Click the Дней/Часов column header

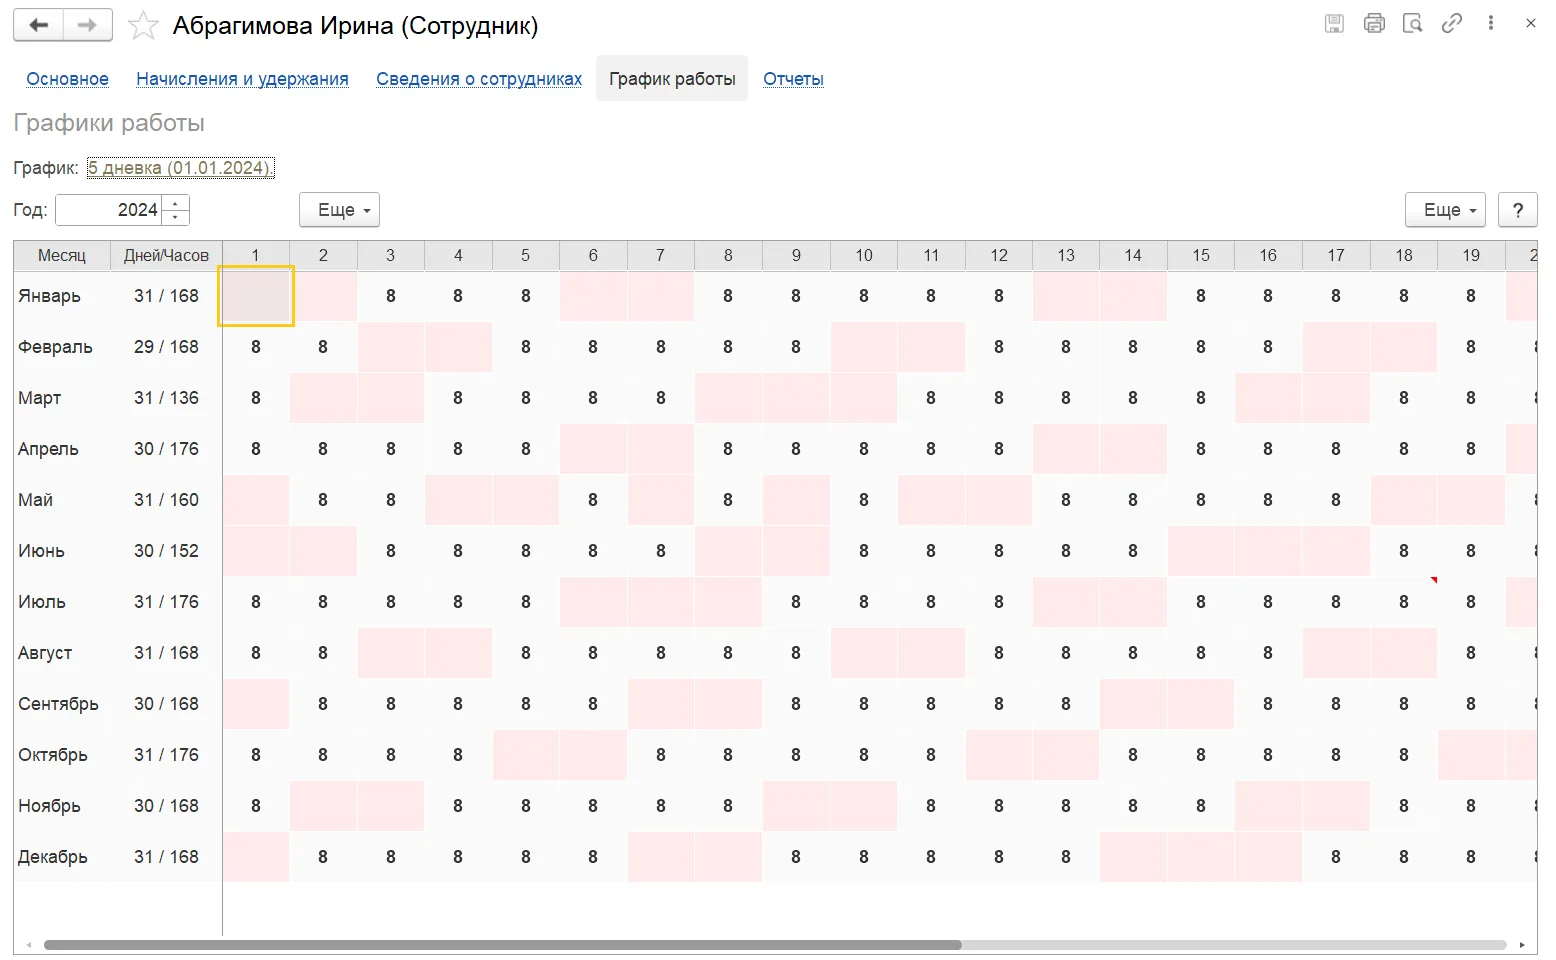(x=166, y=256)
